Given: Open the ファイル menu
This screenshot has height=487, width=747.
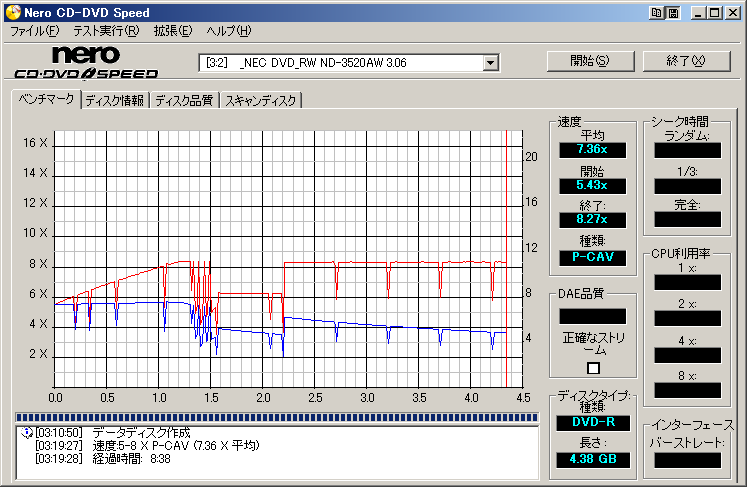Looking at the screenshot, I should click(34, 31).
